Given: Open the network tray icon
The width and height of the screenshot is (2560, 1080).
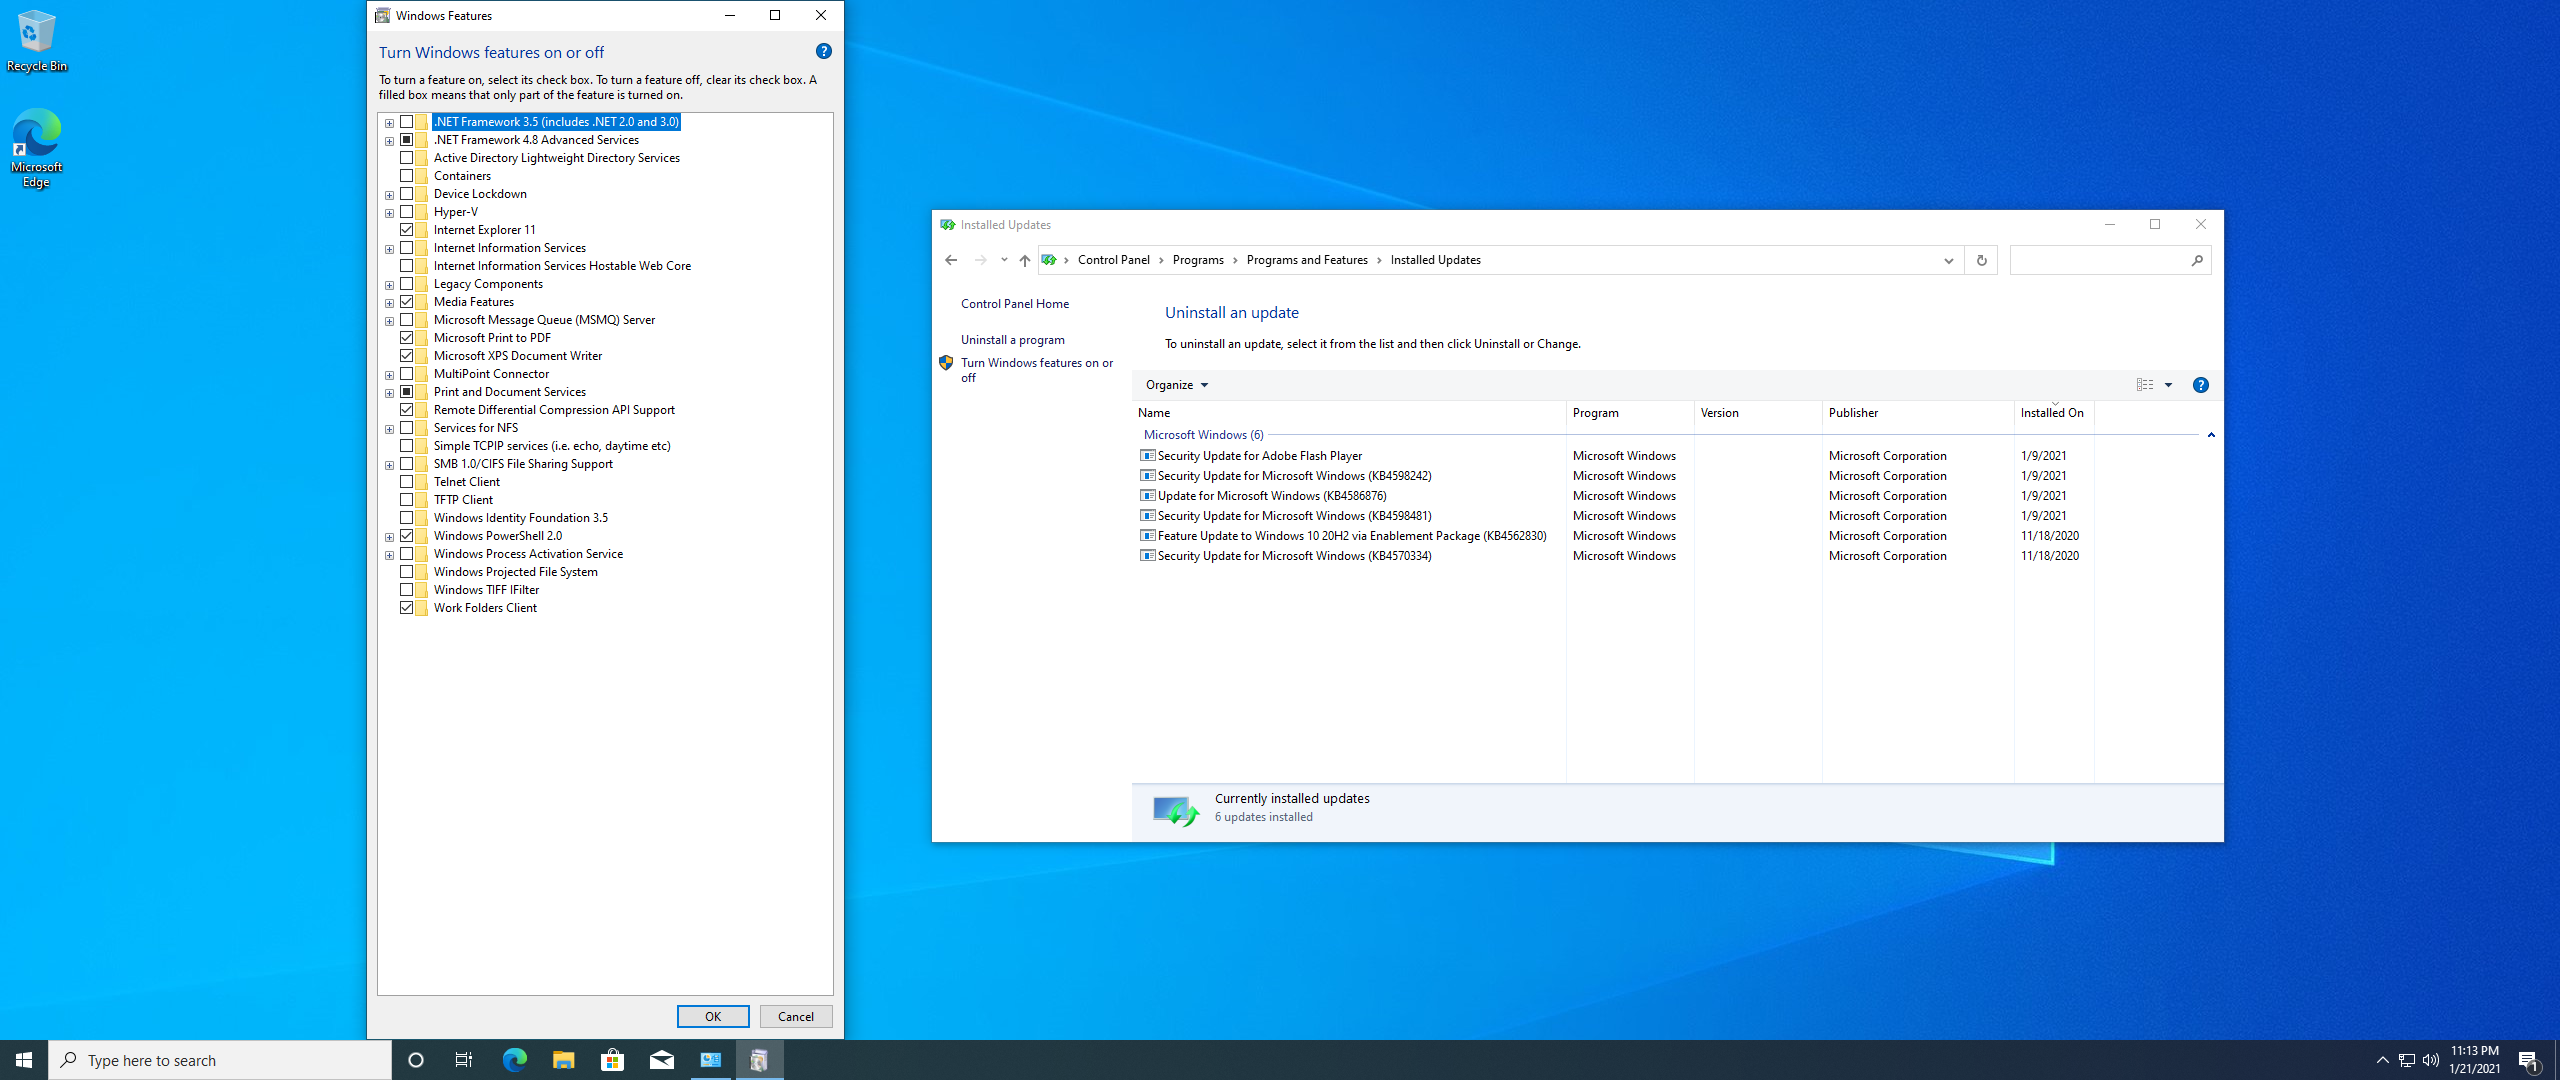Looking at the screenshot, I should (x=2407, y=1060).
